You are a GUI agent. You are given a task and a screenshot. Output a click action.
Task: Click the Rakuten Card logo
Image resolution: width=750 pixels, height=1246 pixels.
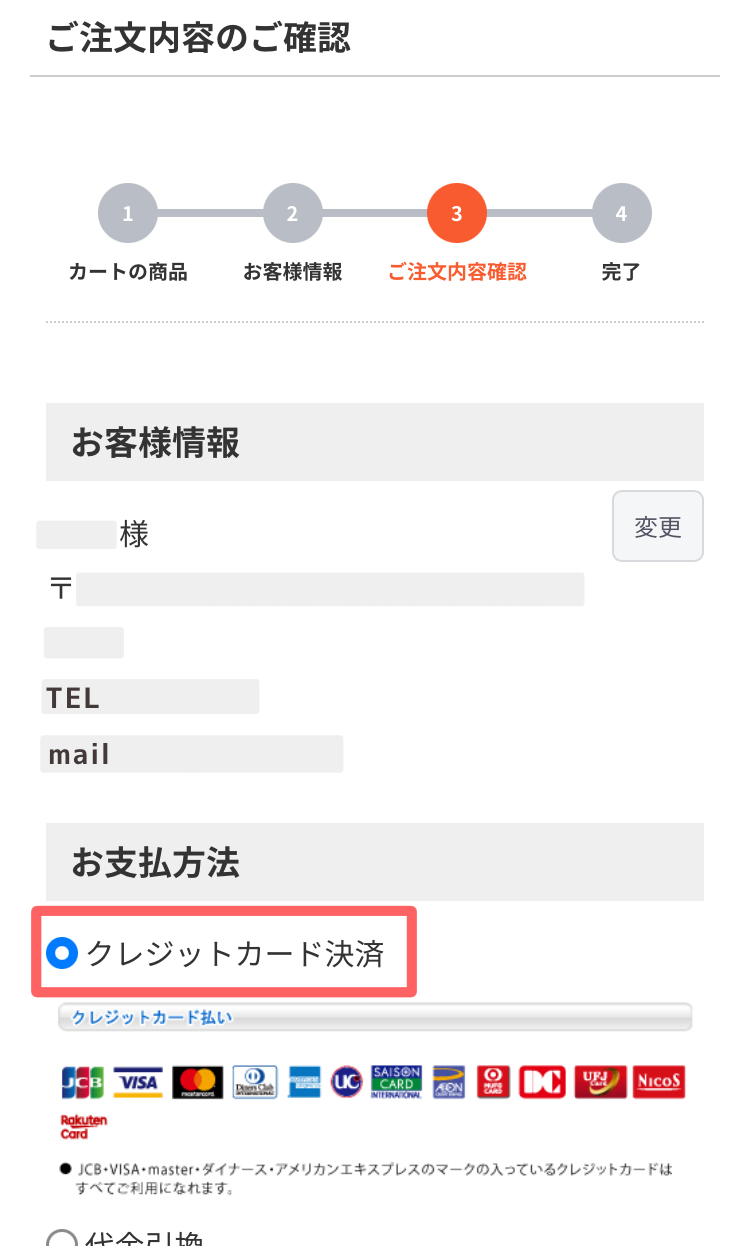[x=83, y=1127]
